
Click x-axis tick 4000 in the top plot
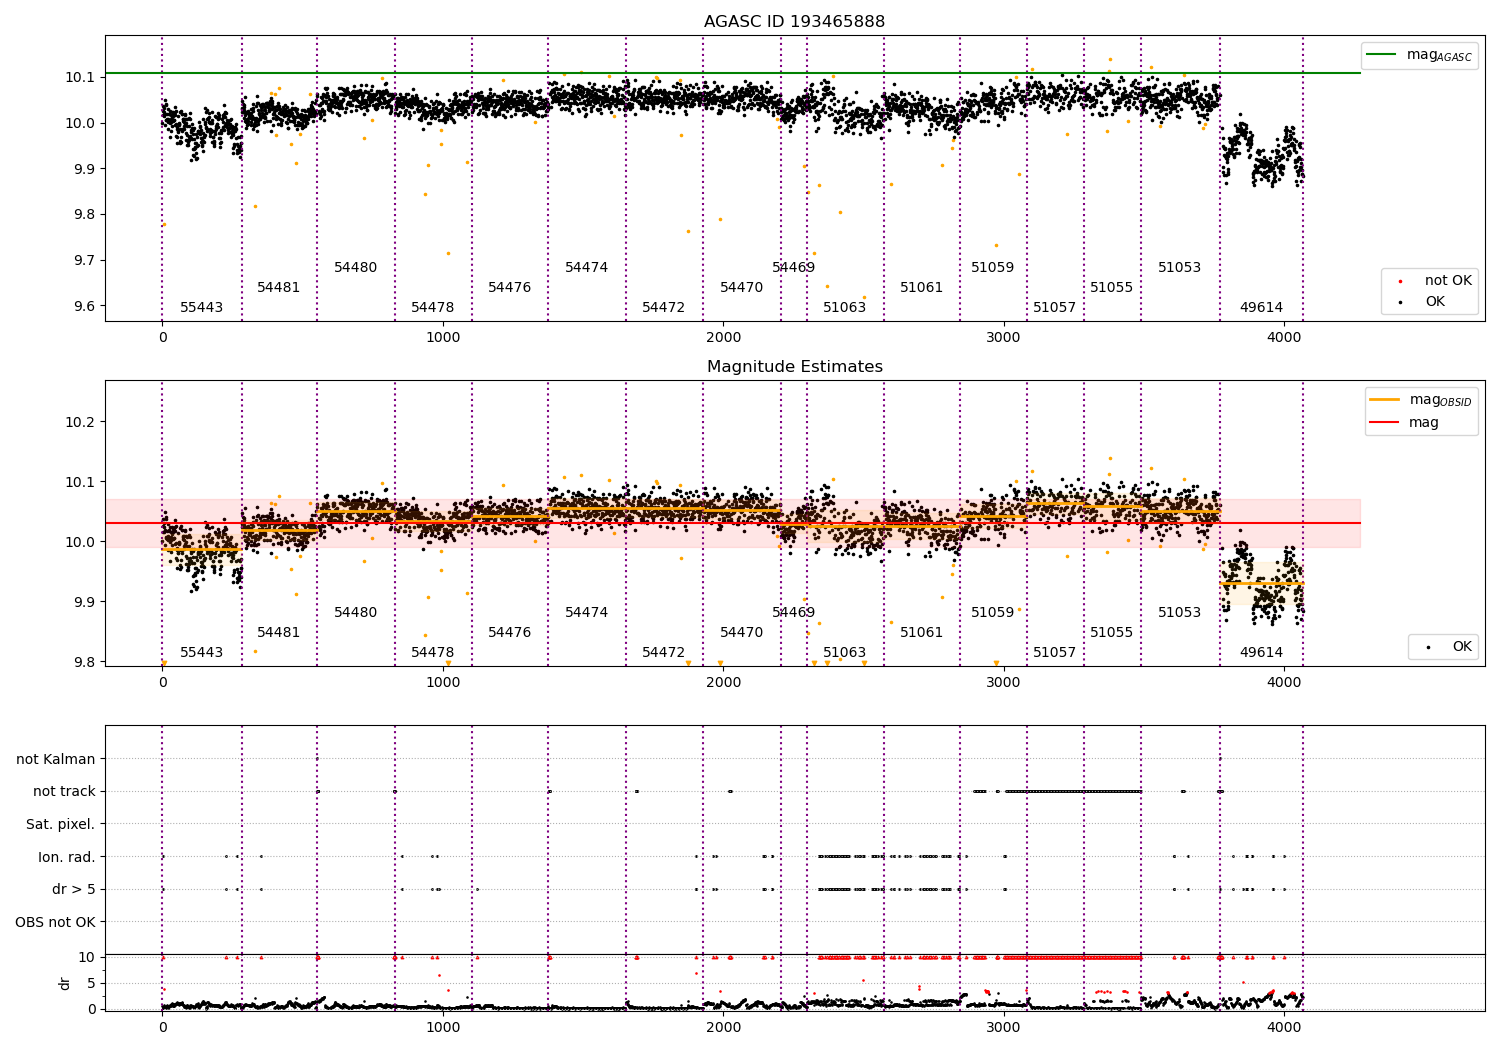tap(1285, 338)
